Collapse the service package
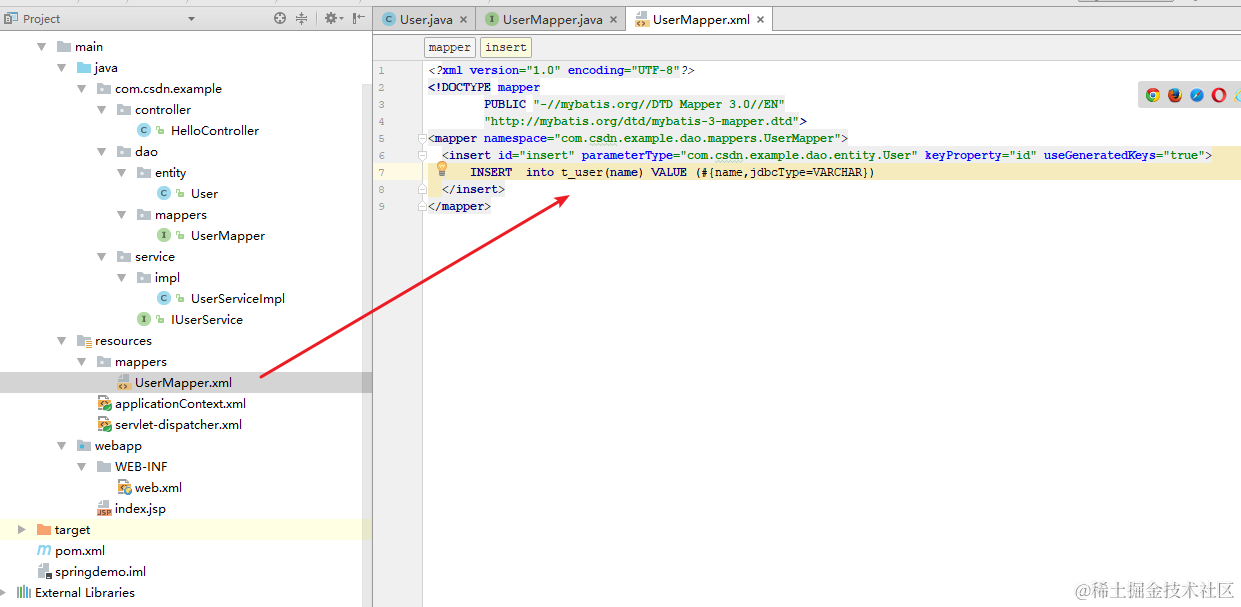1241x607 pixels. (102, 256)
